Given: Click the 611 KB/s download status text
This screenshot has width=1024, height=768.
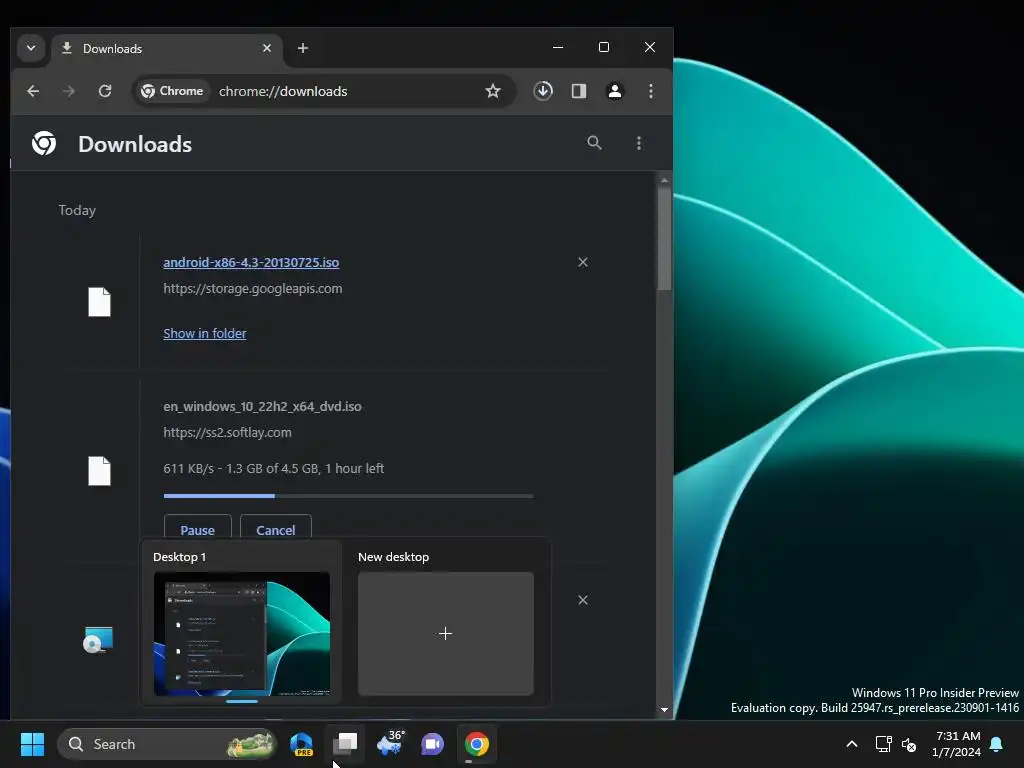Looking at the screenshot, I should point(273,468).
